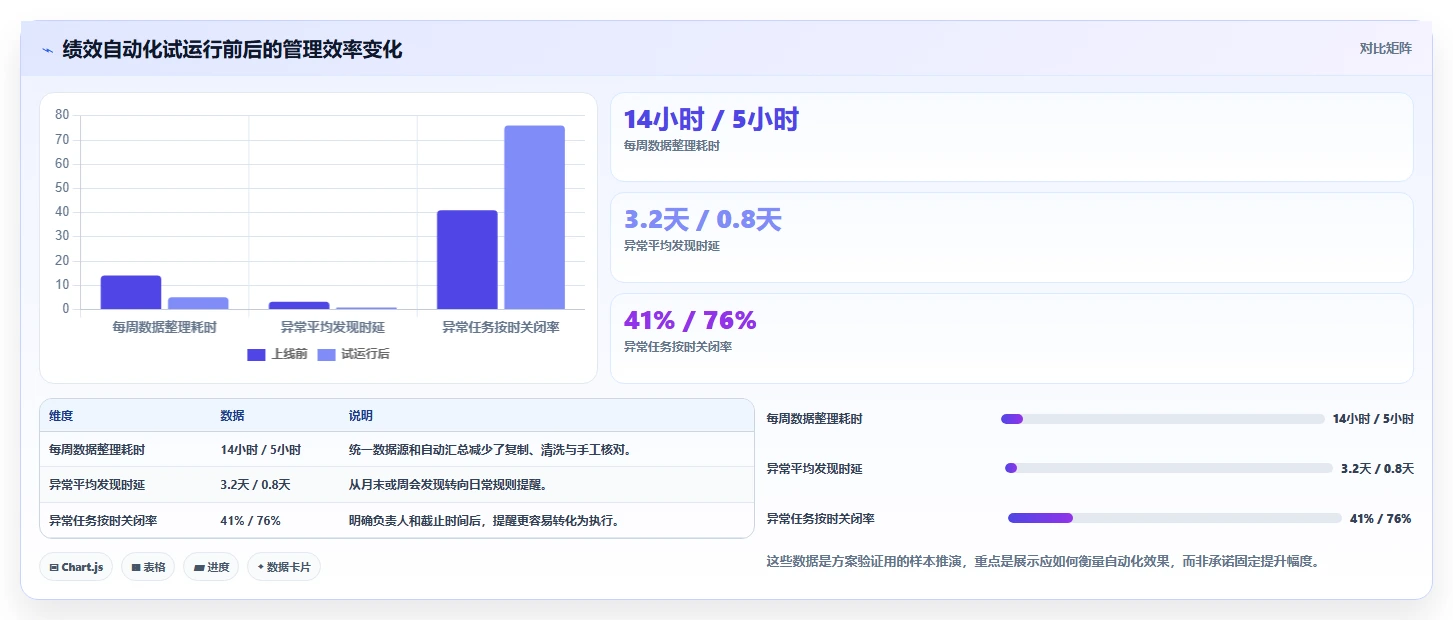Click the 维度 table column header
1453x620 pixels.
(61, 416)
